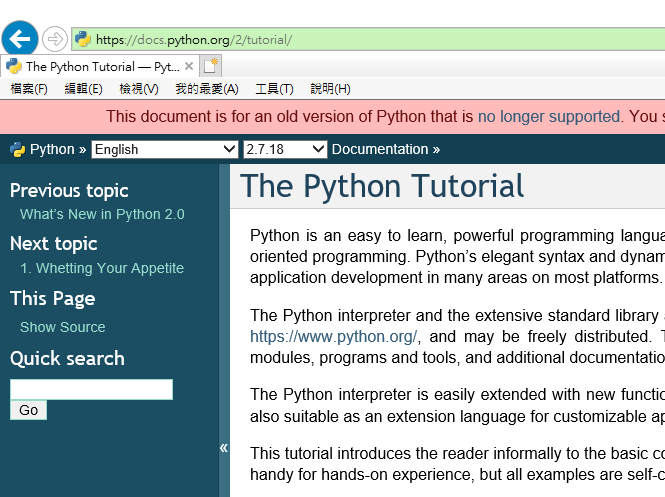The height and width of the screenshot is (497, 665).
Task: Click The Python Tutorial page heading
Action: (x=382, y=186)
